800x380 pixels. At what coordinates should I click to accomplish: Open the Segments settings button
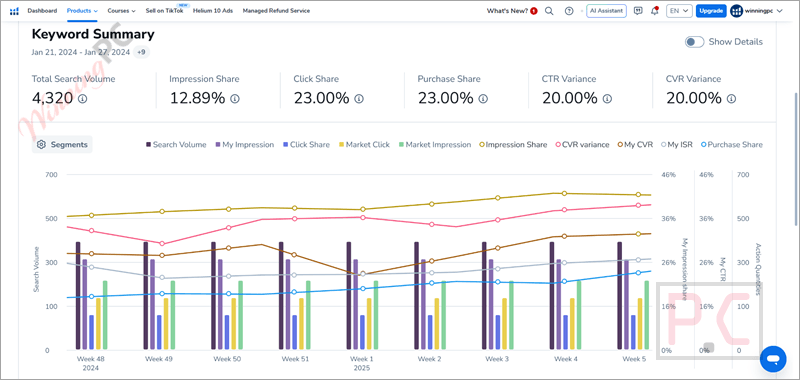pos(62,145)
